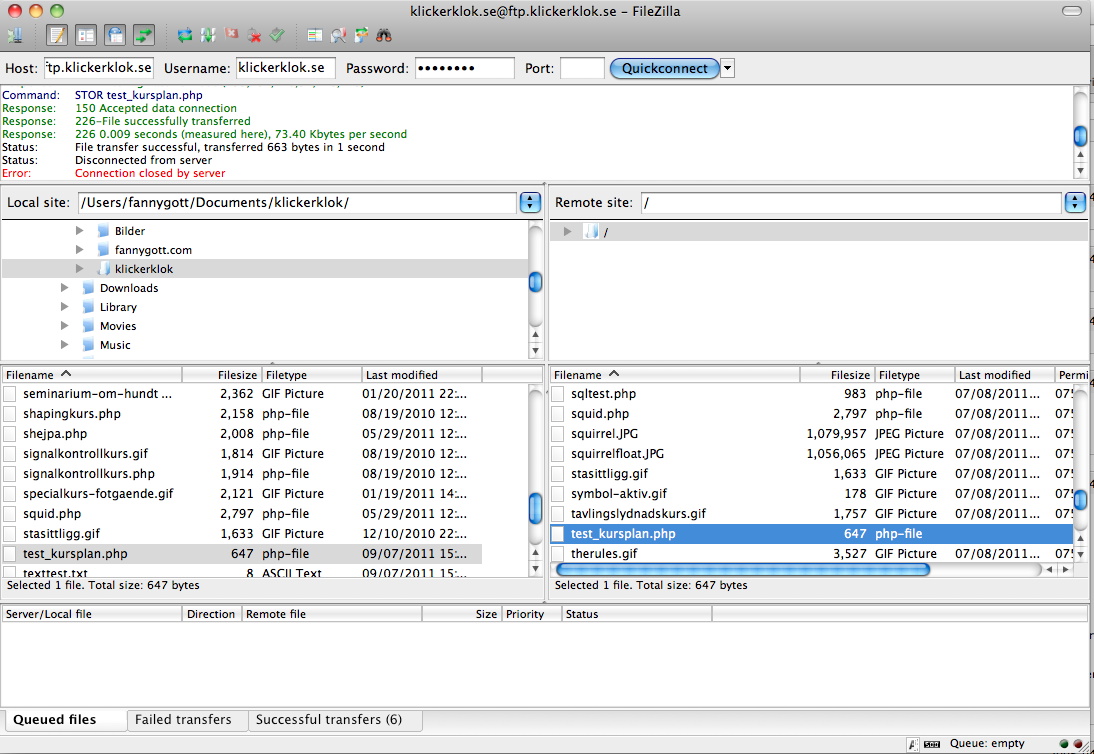Click the remote list horizontal scrollbar
1094x754 pixels.
[742, 570]
